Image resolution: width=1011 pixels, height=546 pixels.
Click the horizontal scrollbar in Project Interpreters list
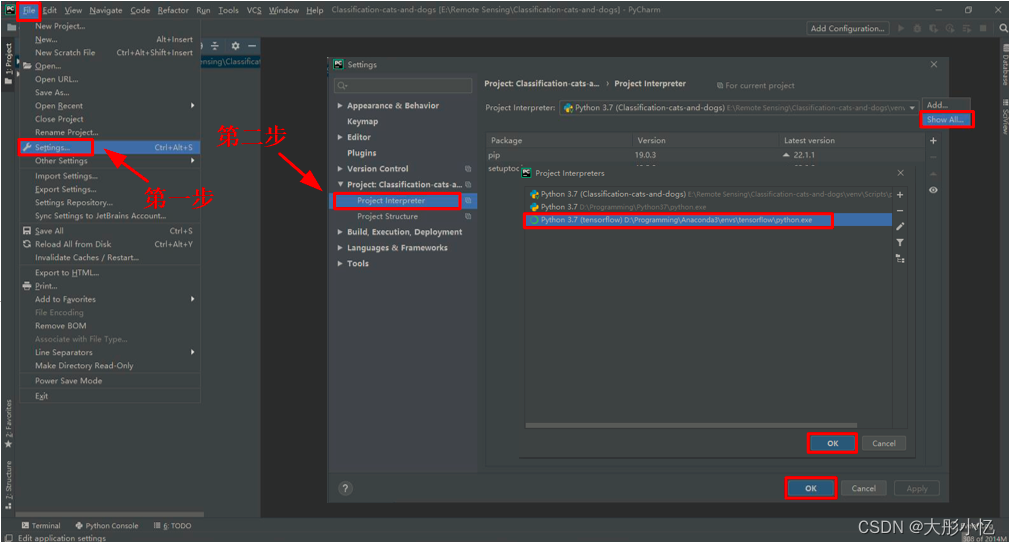click(x=691, y=426)
